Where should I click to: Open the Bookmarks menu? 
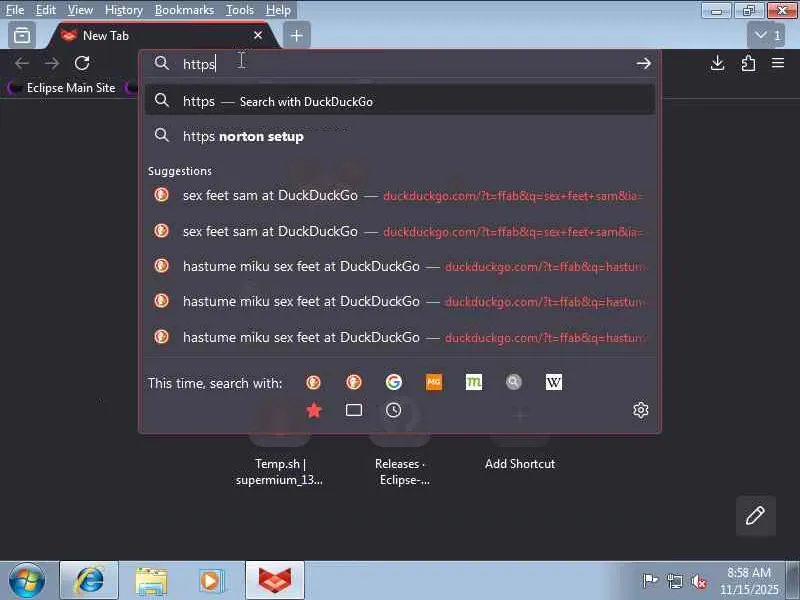(184, 10)
